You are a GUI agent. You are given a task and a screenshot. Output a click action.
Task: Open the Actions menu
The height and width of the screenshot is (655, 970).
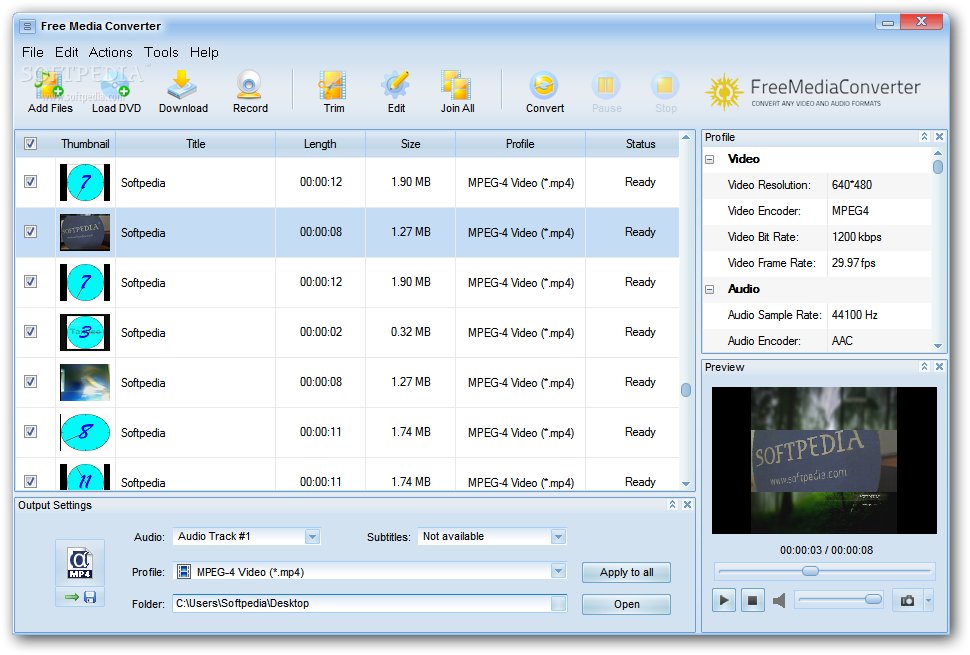click(110, 53)
